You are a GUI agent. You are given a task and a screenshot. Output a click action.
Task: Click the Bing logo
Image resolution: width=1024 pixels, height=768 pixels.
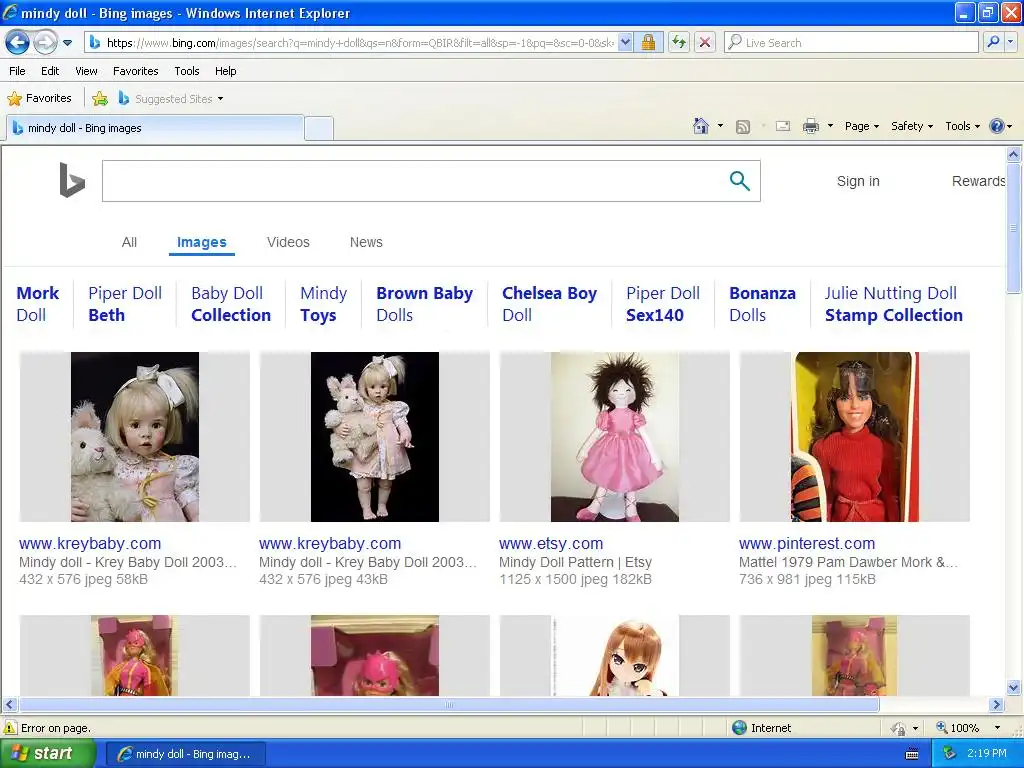72,180
